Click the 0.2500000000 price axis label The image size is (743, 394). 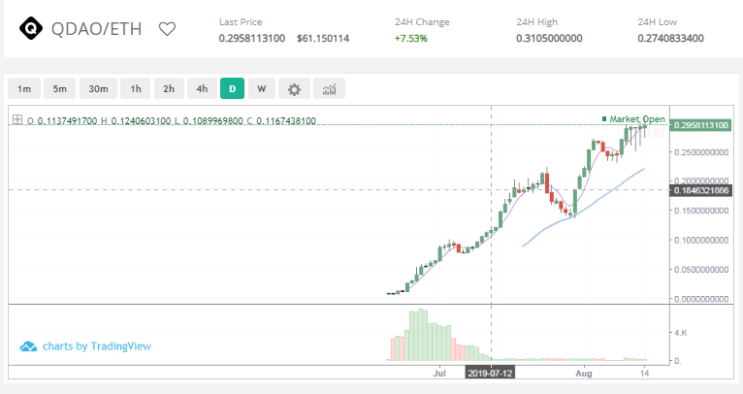701,152
